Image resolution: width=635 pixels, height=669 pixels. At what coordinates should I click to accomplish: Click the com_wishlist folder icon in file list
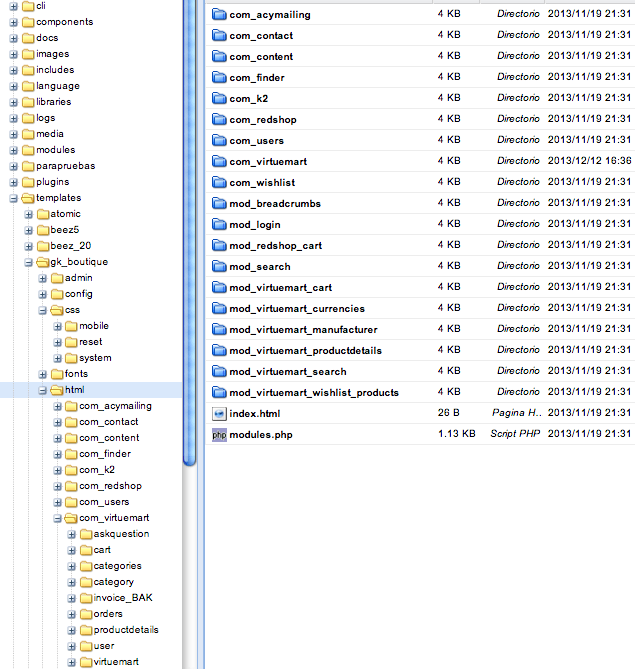(219, 183)
